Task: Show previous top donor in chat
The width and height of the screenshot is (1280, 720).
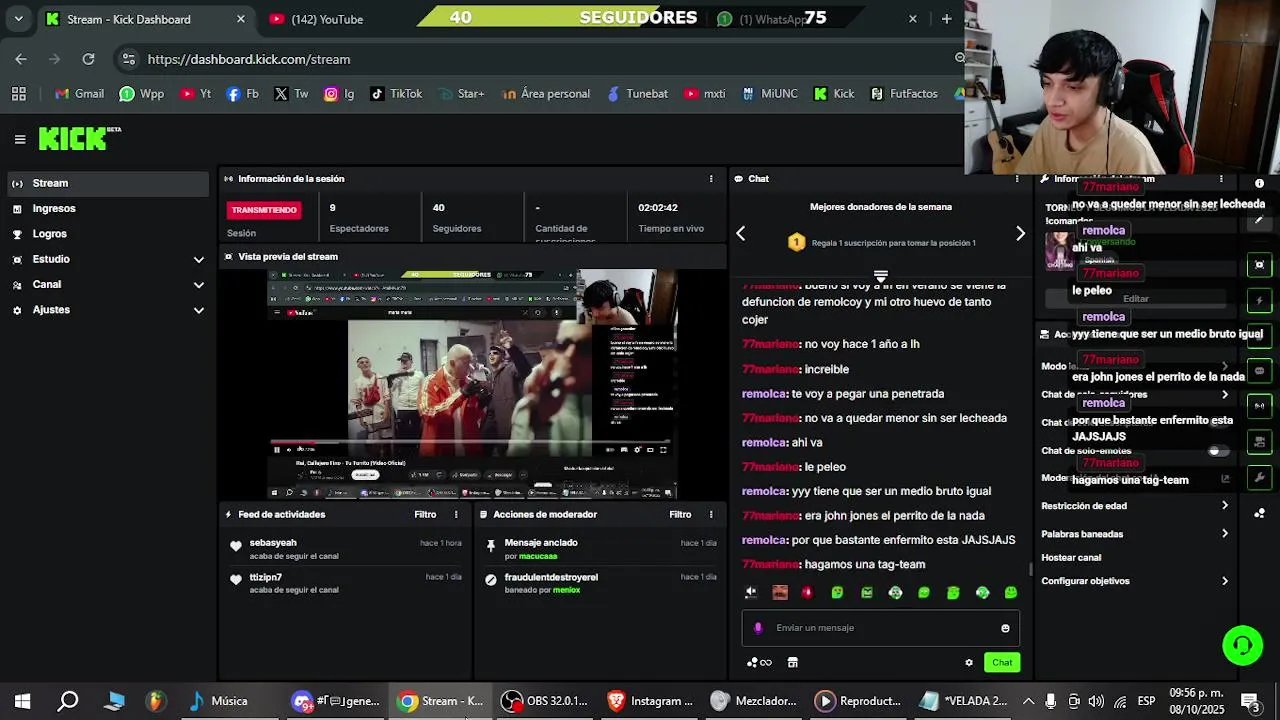Action: 741,233
